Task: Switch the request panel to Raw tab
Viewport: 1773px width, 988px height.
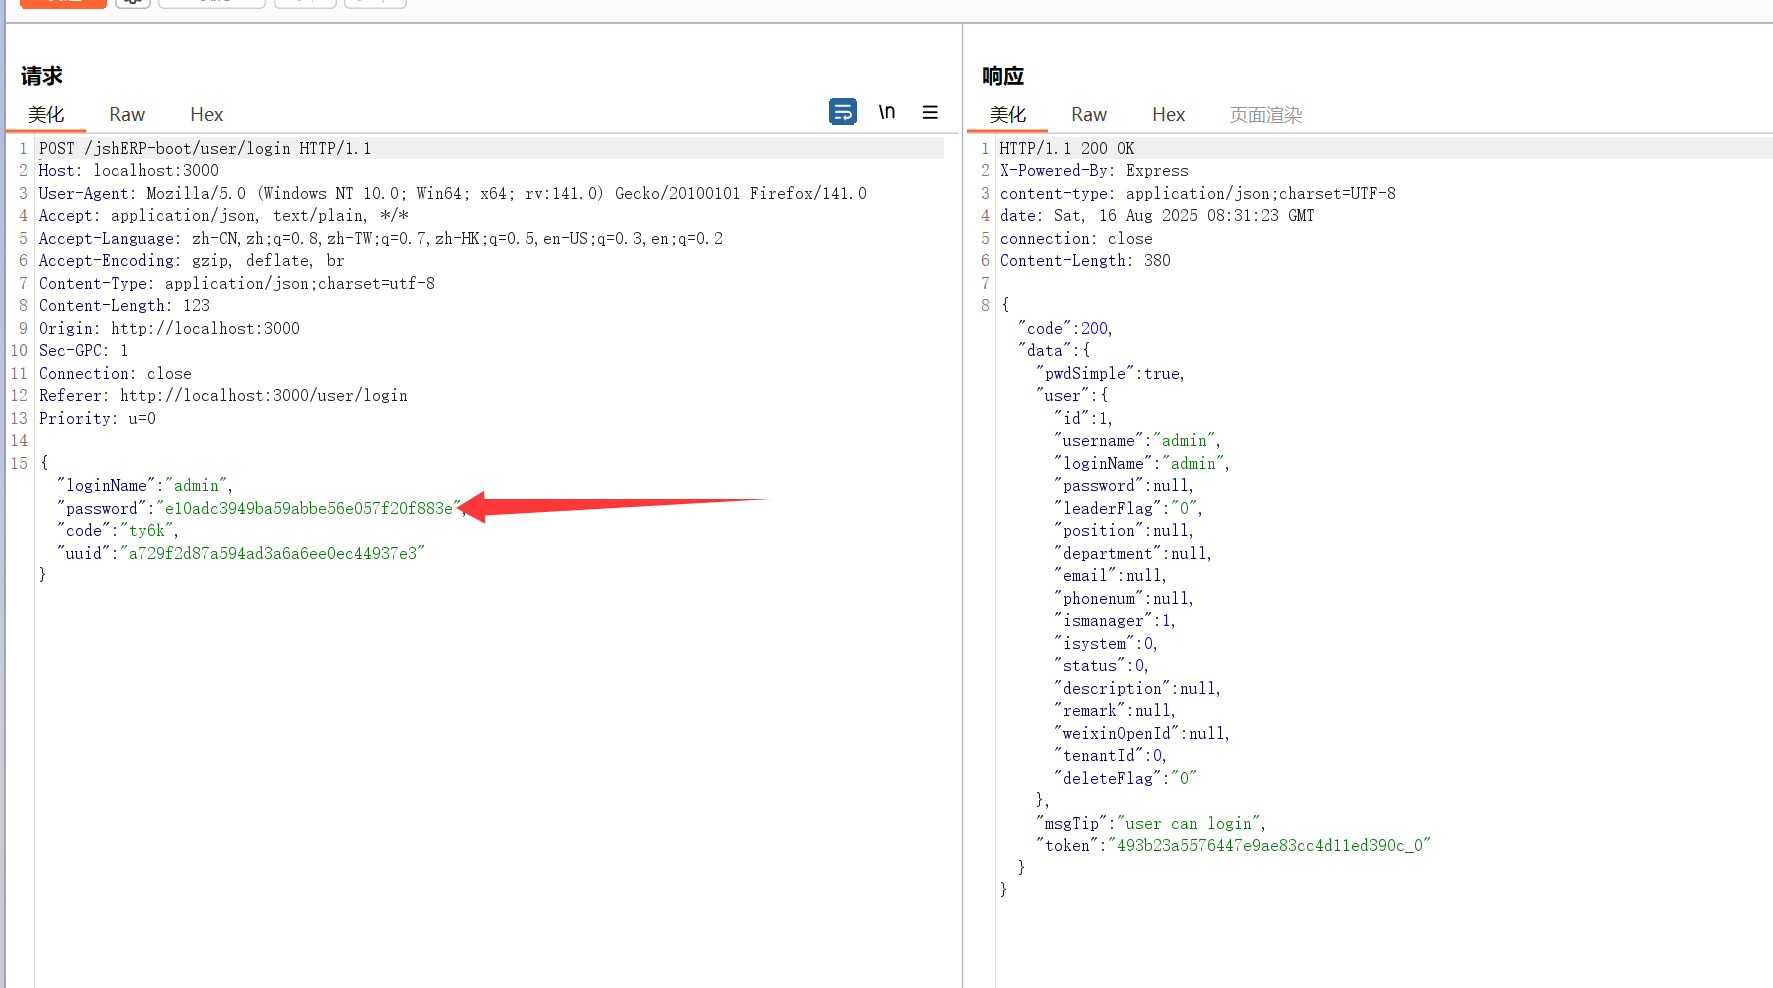Action: click(x=127, y=115)
